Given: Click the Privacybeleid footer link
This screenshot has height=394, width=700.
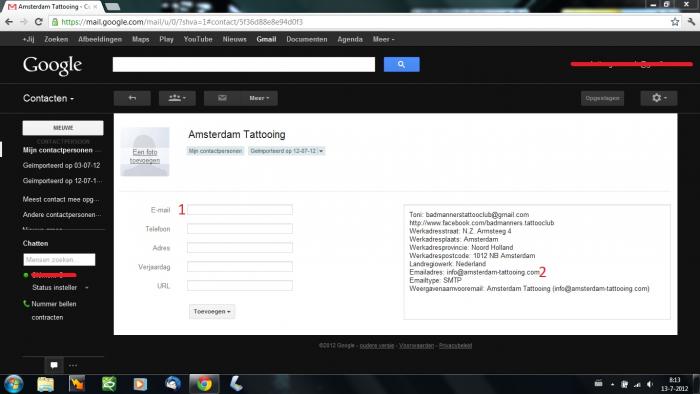Looking at the screenshot, I should tap(455, 345).
